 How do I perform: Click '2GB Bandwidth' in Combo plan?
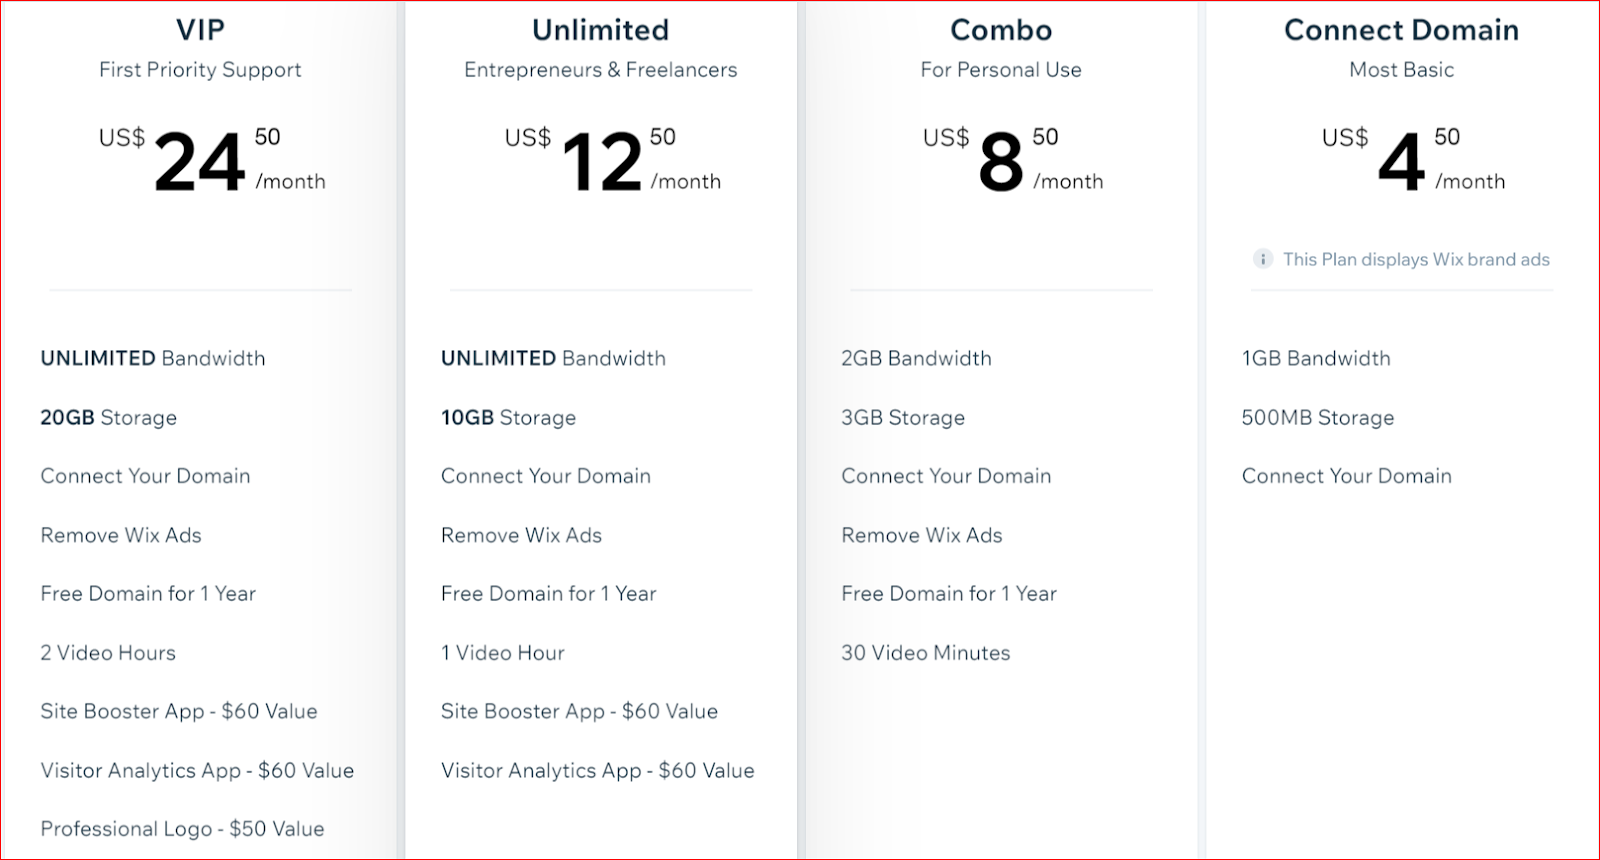coord(916,358)
